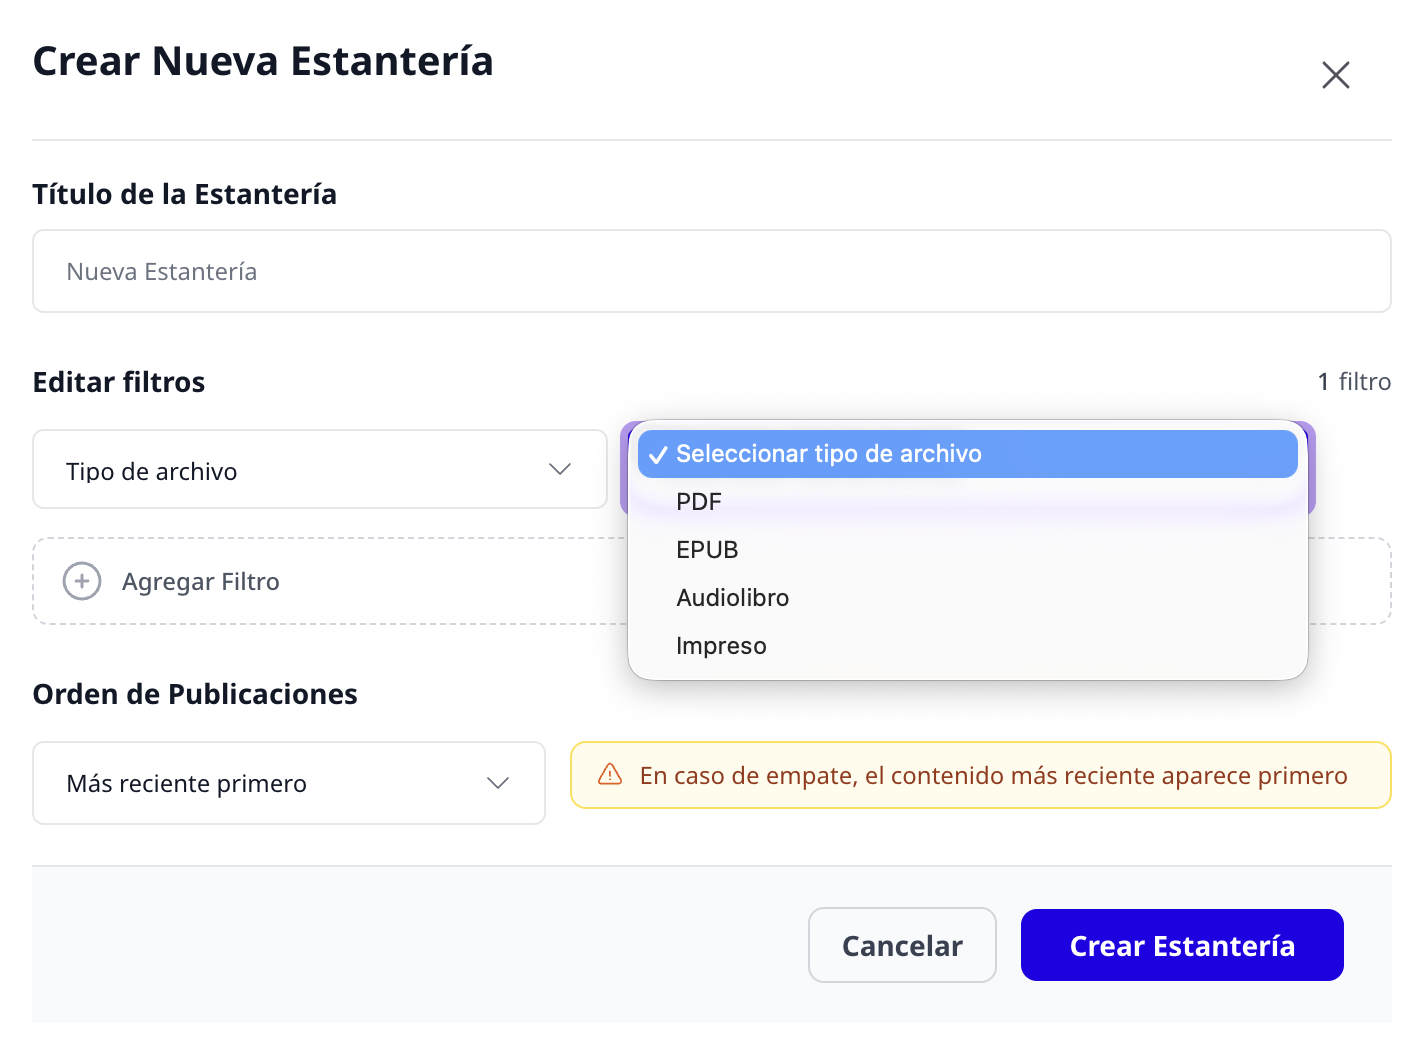Screen dimensions: 1418x1050
Task: Click the warning triangle icon in the notice
Action: pos(610,775)
